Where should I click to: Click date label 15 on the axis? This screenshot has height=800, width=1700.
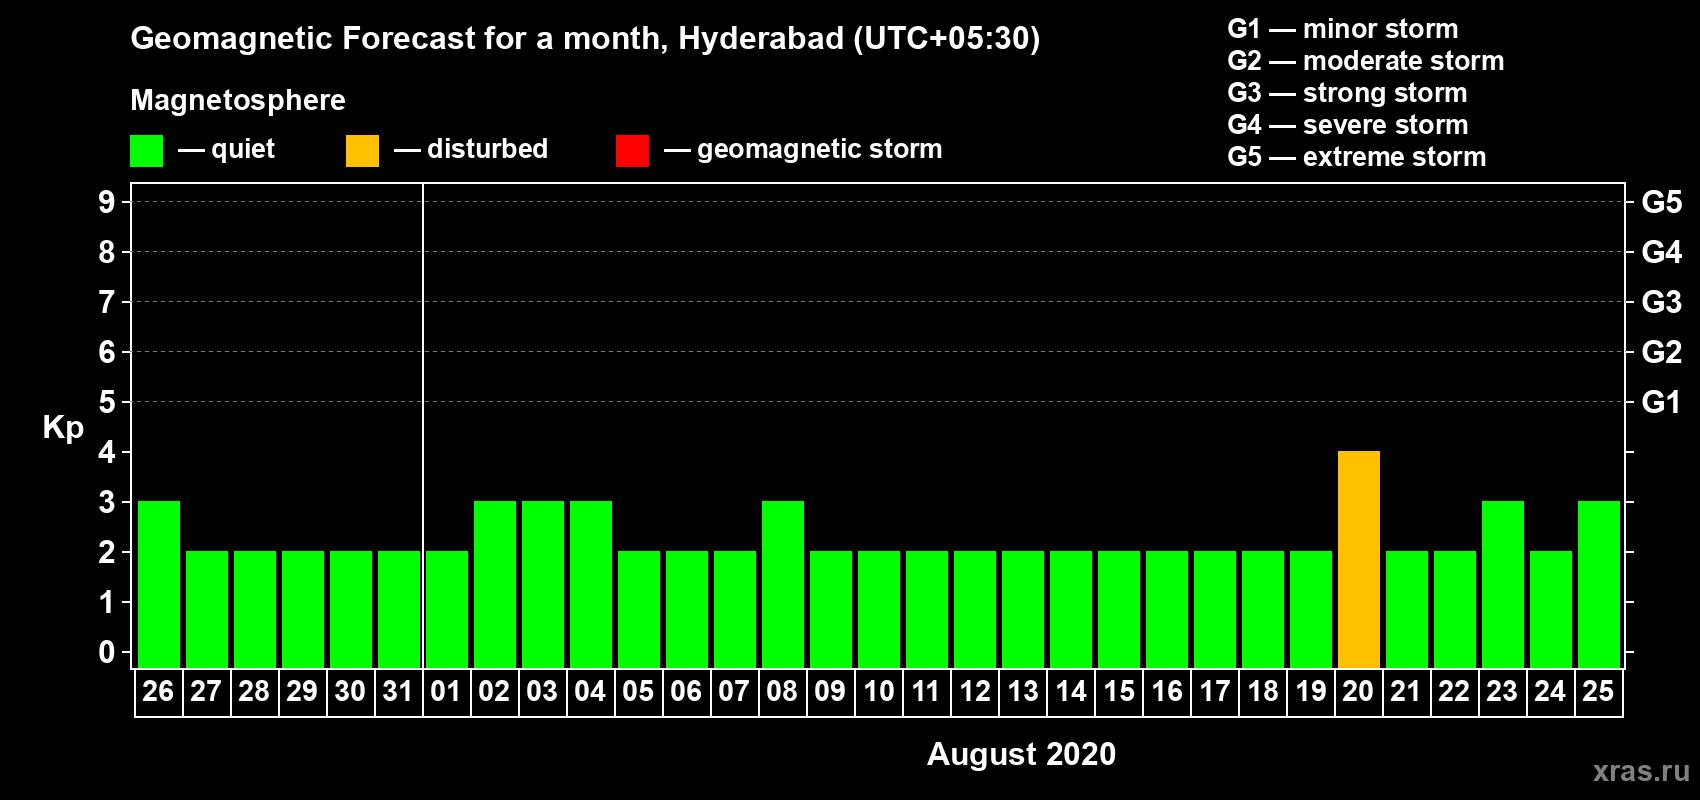click(x=1119, y=691)
